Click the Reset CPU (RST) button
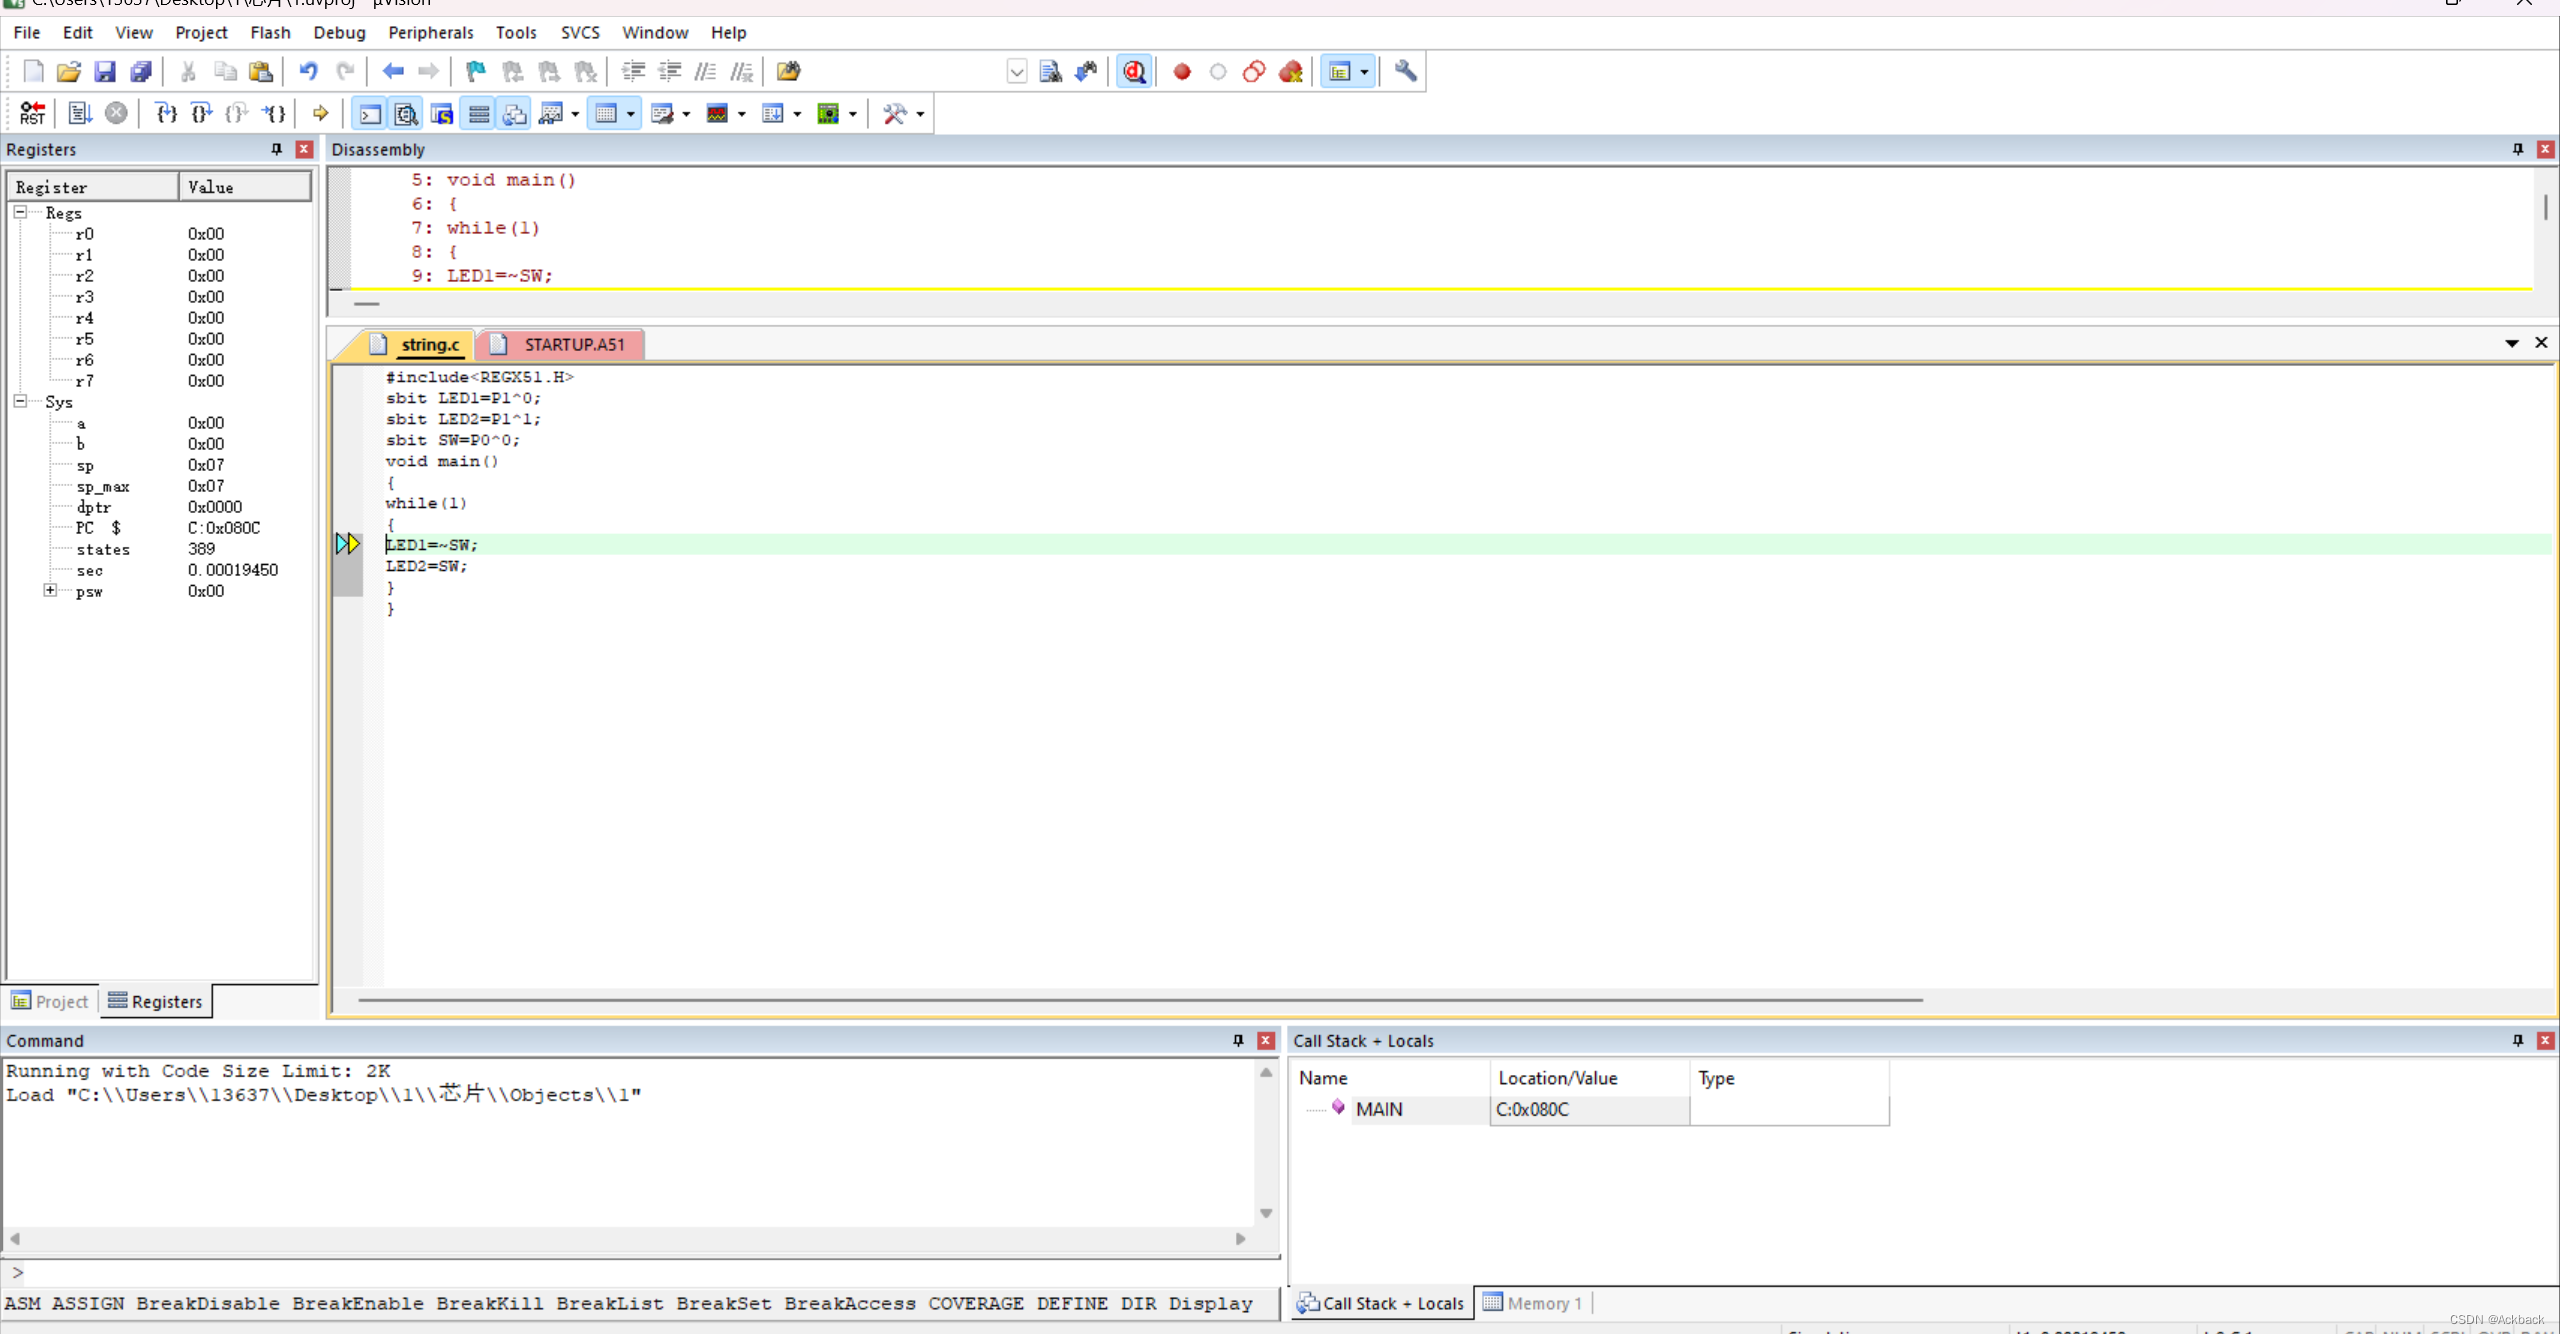Viewport: 2560px width, 1334px height. 32,113
